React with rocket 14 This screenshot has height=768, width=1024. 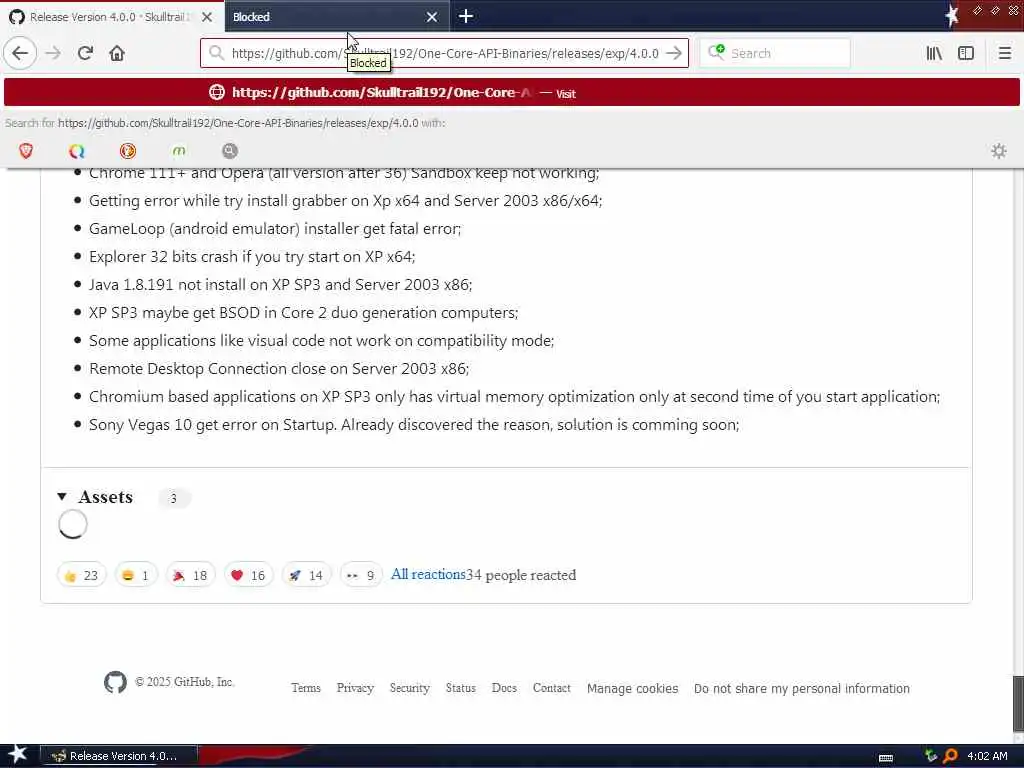point(306,575)
